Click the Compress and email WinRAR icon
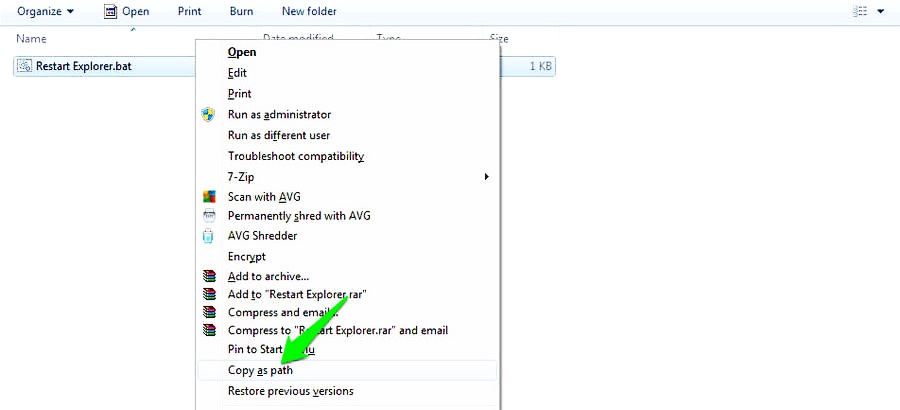The image size is (900, 410). (210, 312)
